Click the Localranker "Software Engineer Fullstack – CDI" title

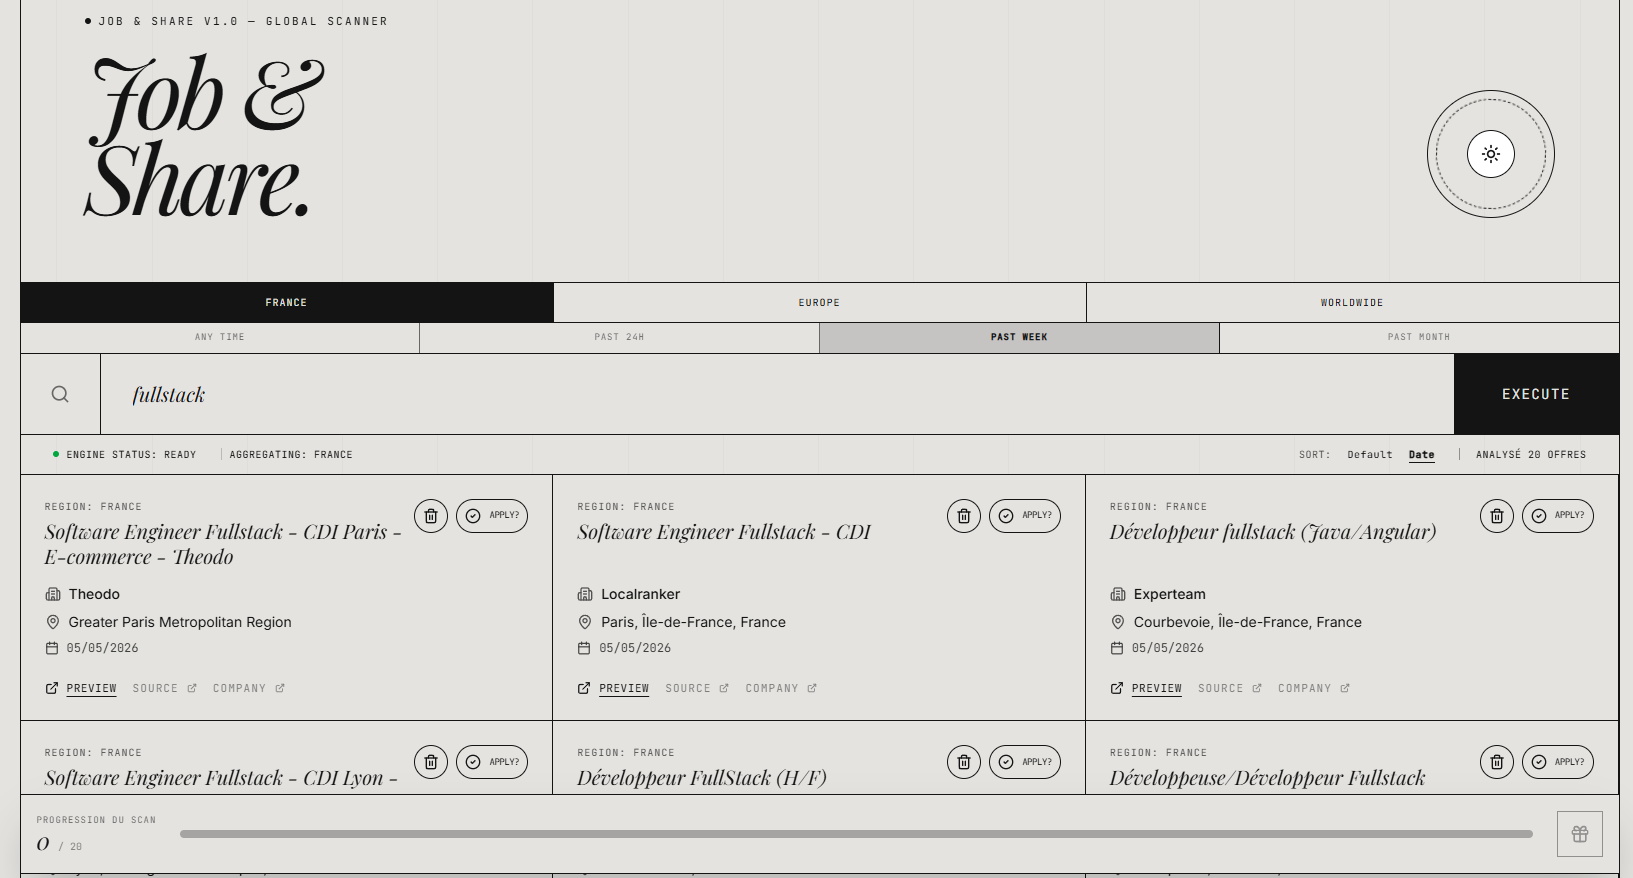click(724, 532)
